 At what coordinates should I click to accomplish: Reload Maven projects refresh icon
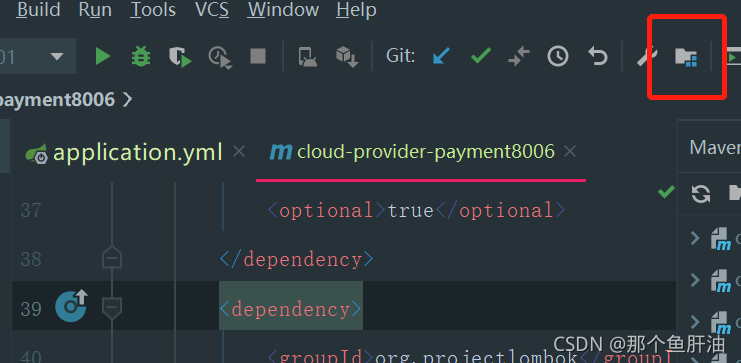pos(701,194)
